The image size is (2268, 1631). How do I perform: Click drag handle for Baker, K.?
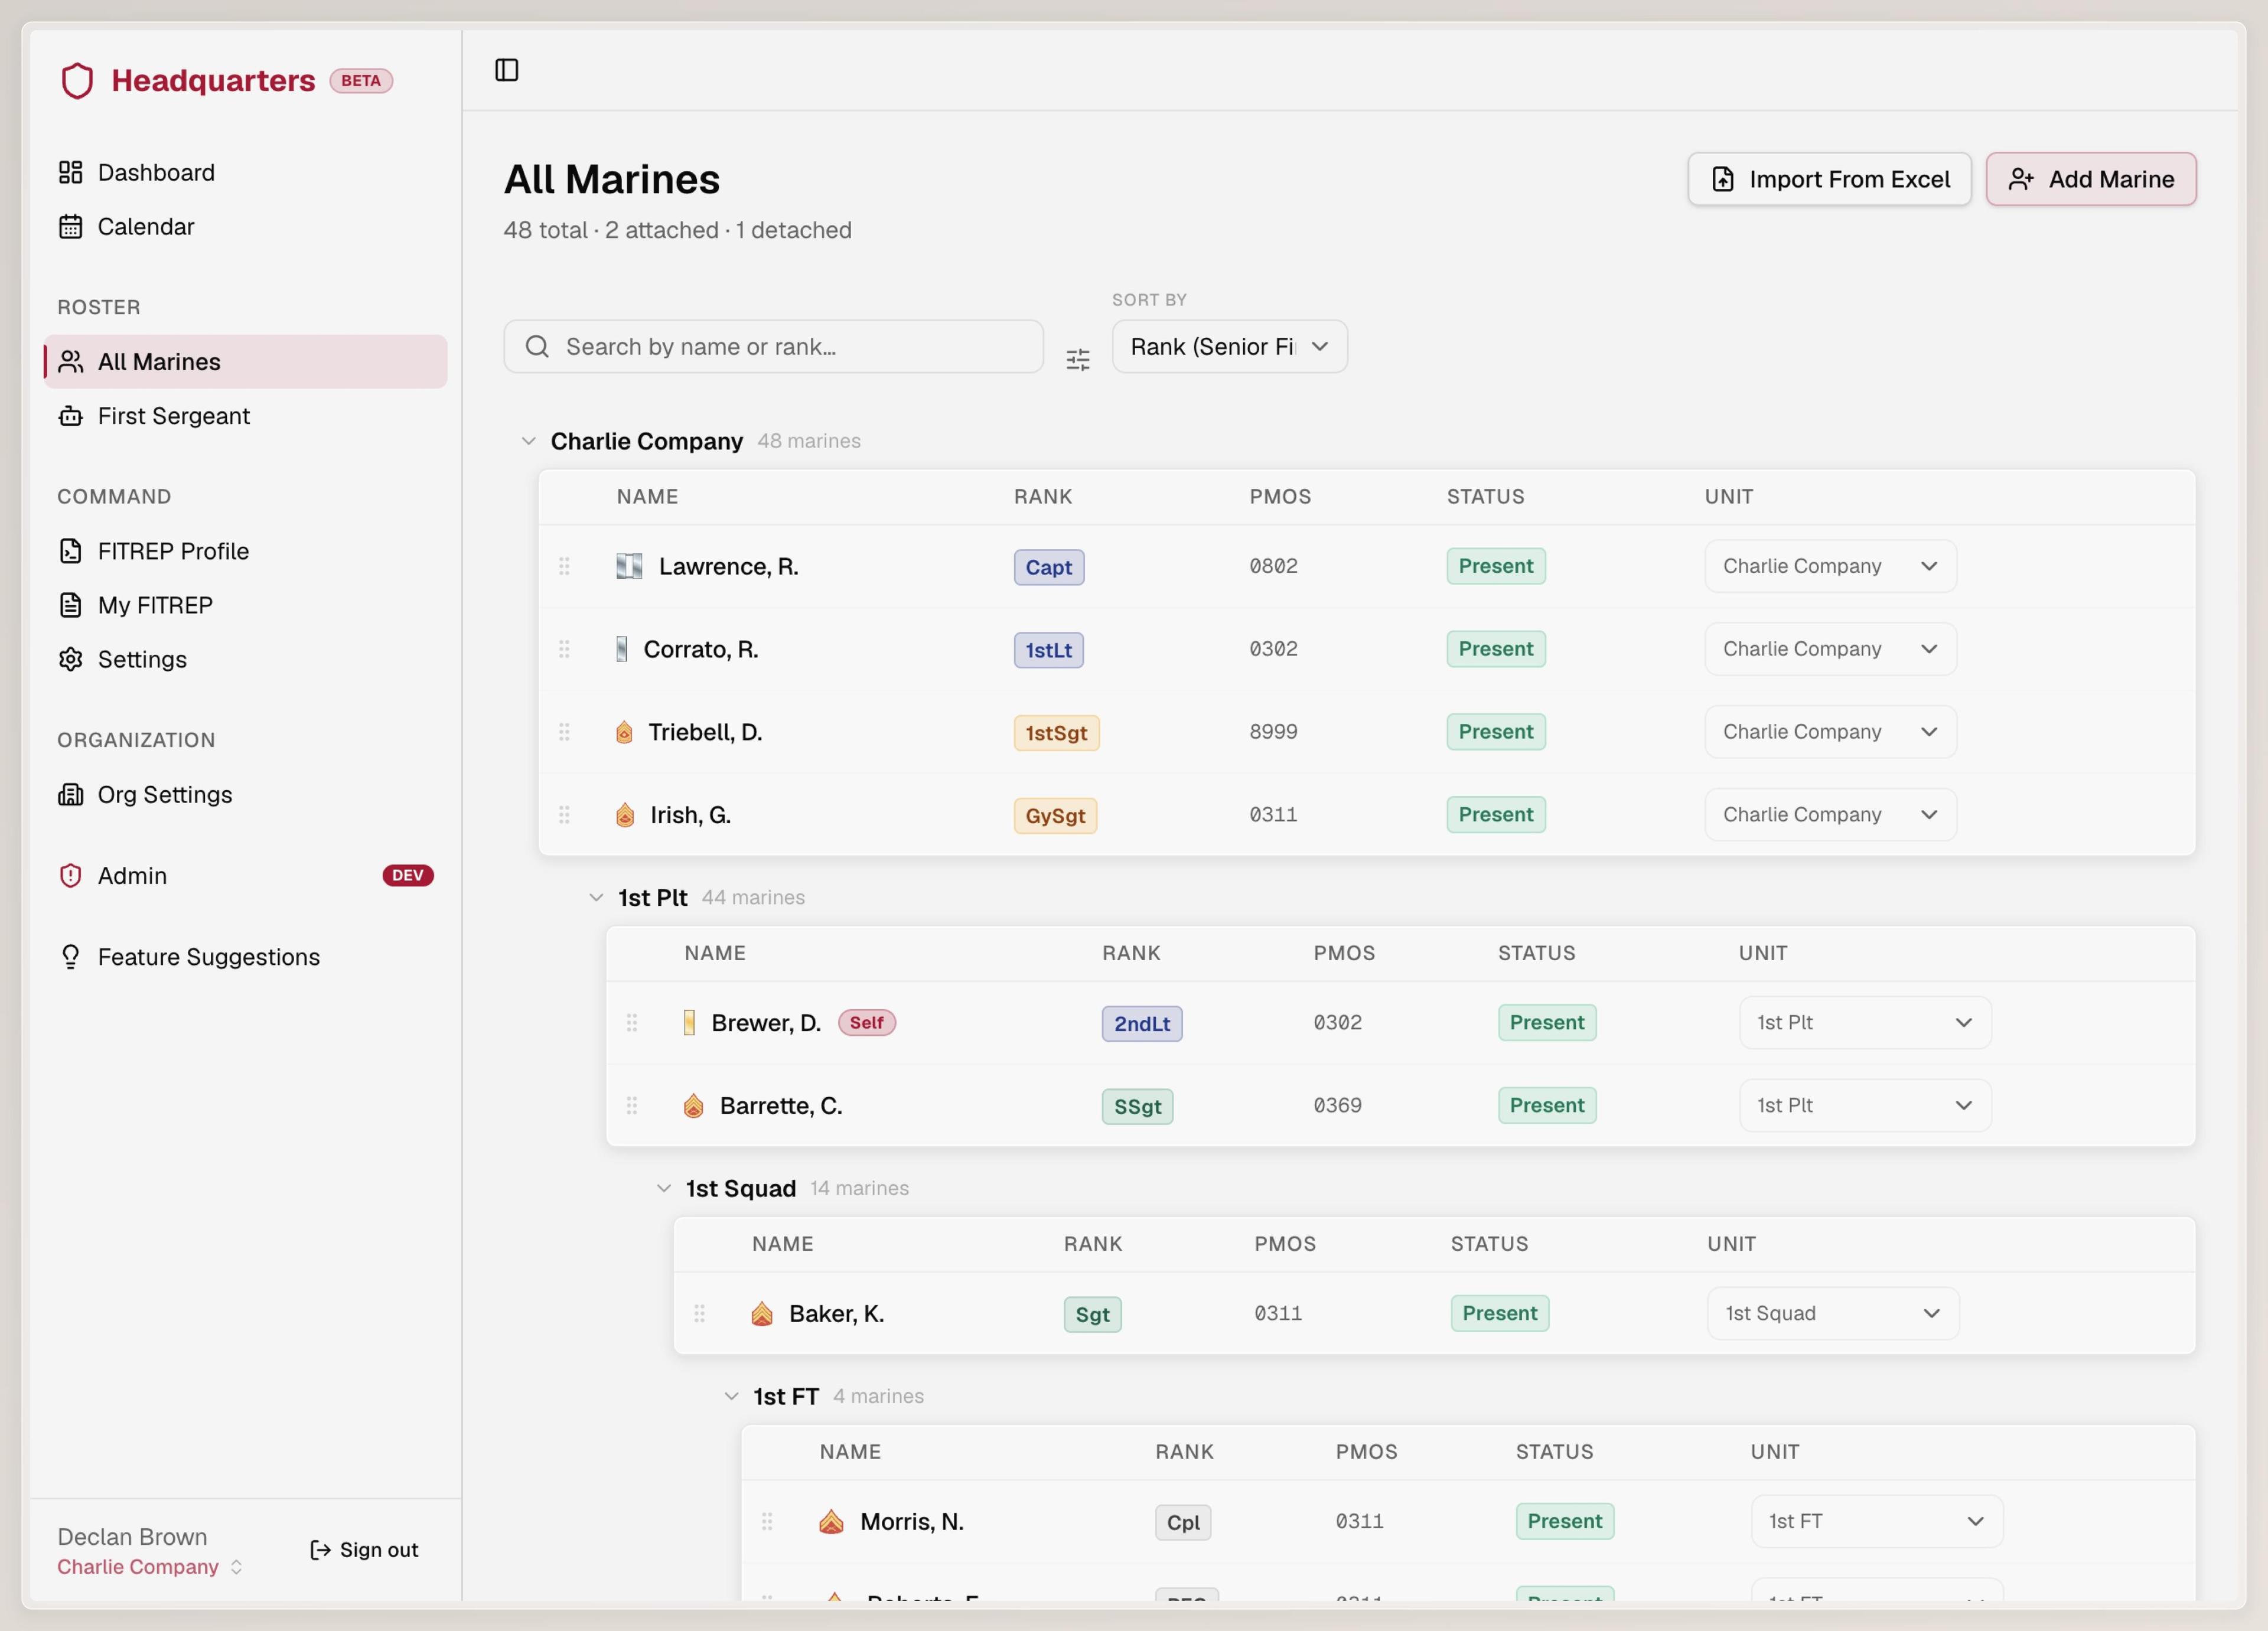[700, 1313]
